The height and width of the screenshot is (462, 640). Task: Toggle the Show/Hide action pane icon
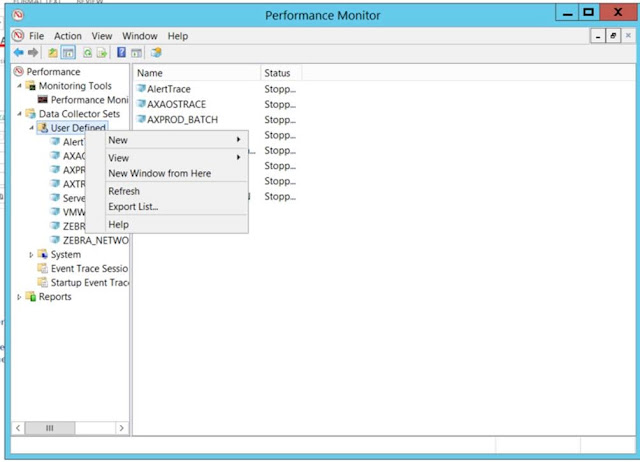pos(136,53)
